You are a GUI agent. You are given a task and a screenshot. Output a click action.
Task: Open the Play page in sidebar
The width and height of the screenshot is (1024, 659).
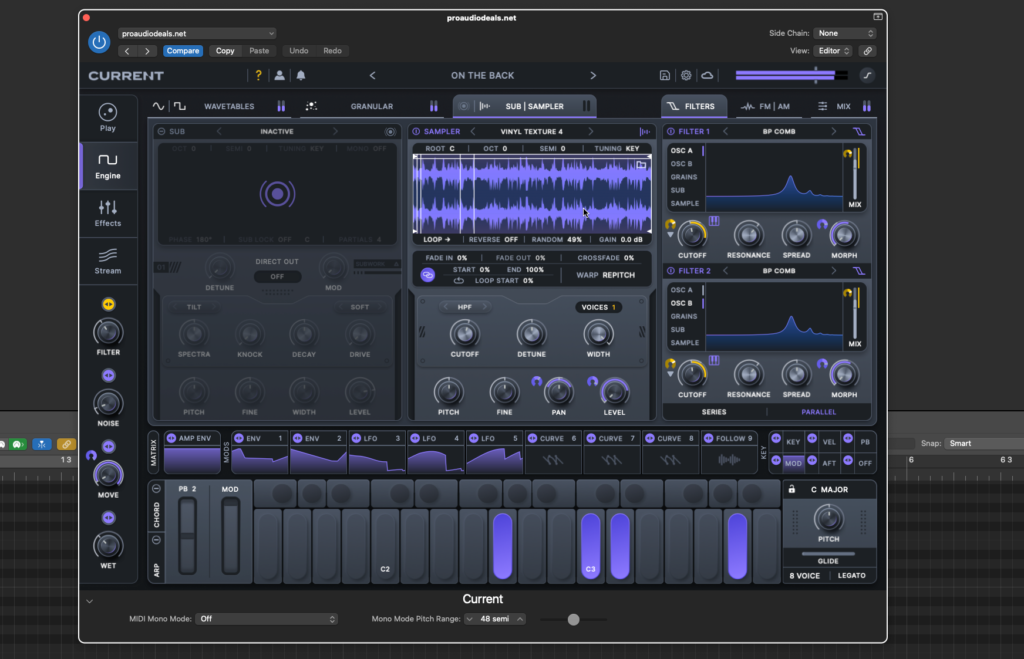click(x=108, y=118)
